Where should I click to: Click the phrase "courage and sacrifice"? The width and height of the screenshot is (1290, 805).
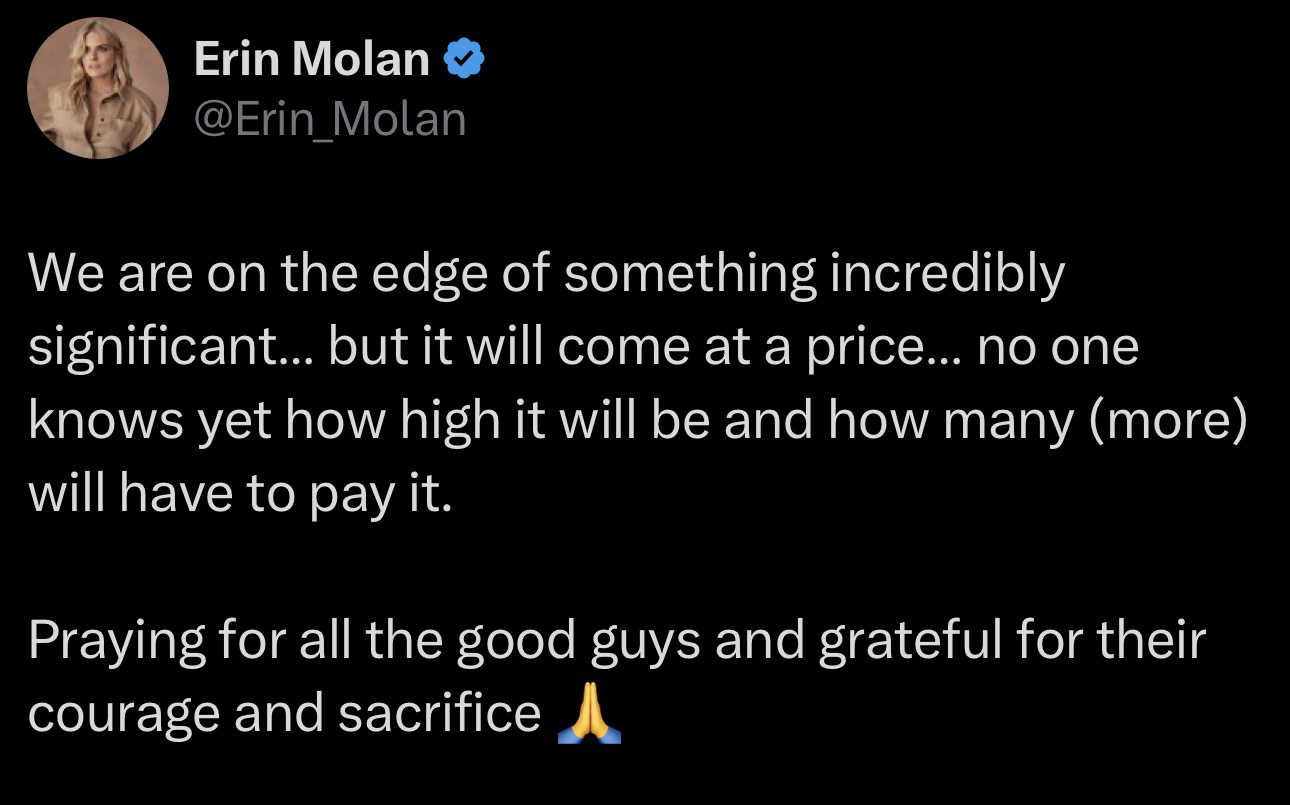coord(284,713)
